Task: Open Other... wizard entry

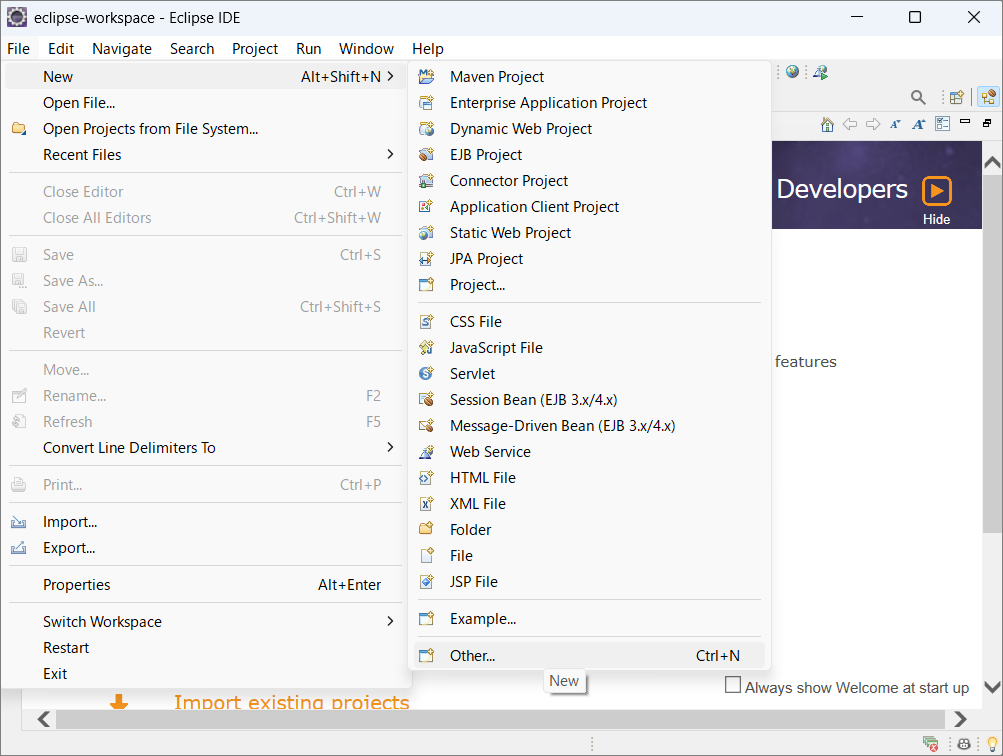Action: click(x=588, y=656)
